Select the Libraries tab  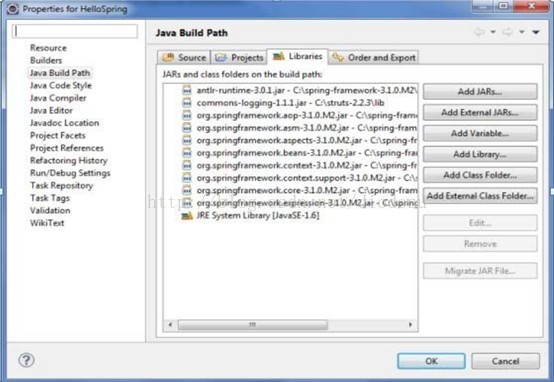point(297,56)
